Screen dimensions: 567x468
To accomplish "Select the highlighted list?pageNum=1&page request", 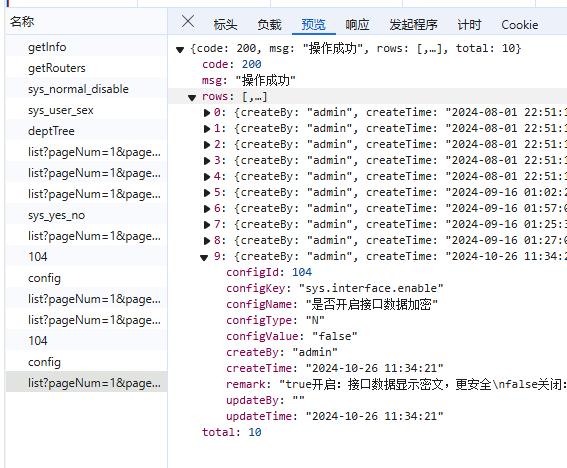I will (86, 383).
